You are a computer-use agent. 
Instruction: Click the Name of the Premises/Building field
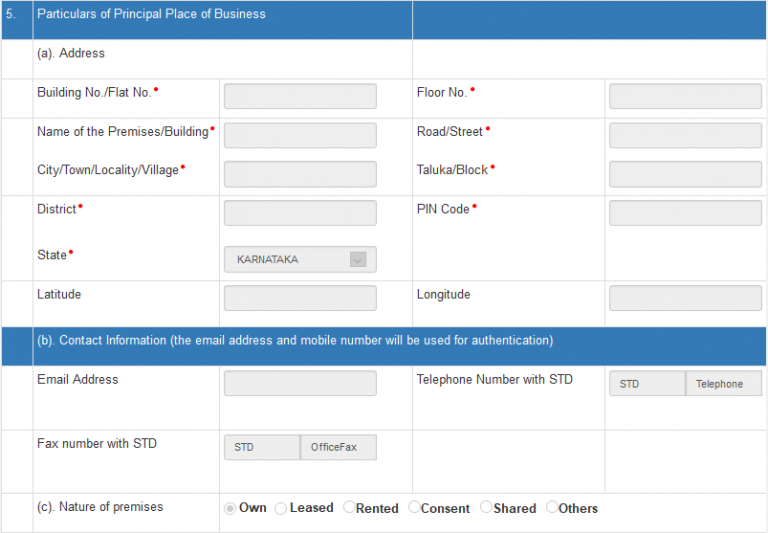(x=300, y=135)
